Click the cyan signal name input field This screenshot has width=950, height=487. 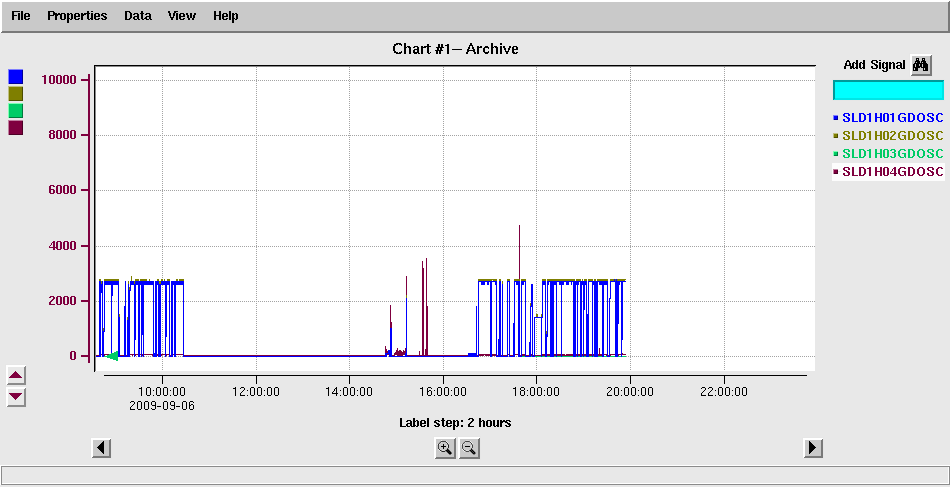pos(888,90)
